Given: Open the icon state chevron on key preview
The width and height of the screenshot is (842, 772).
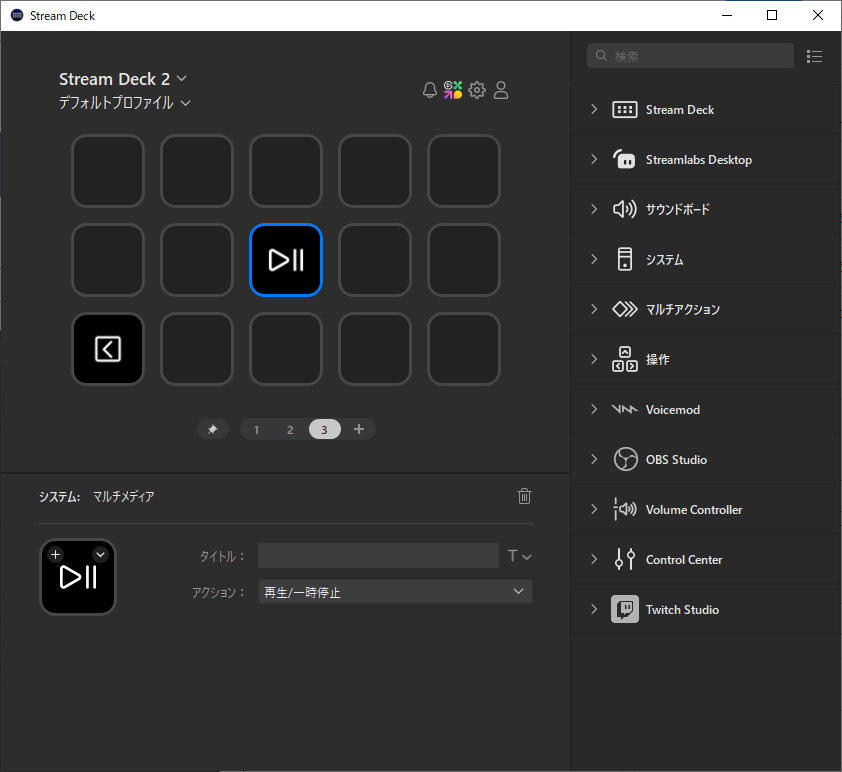Looking at the screenshot, I should tap(100, 554).
